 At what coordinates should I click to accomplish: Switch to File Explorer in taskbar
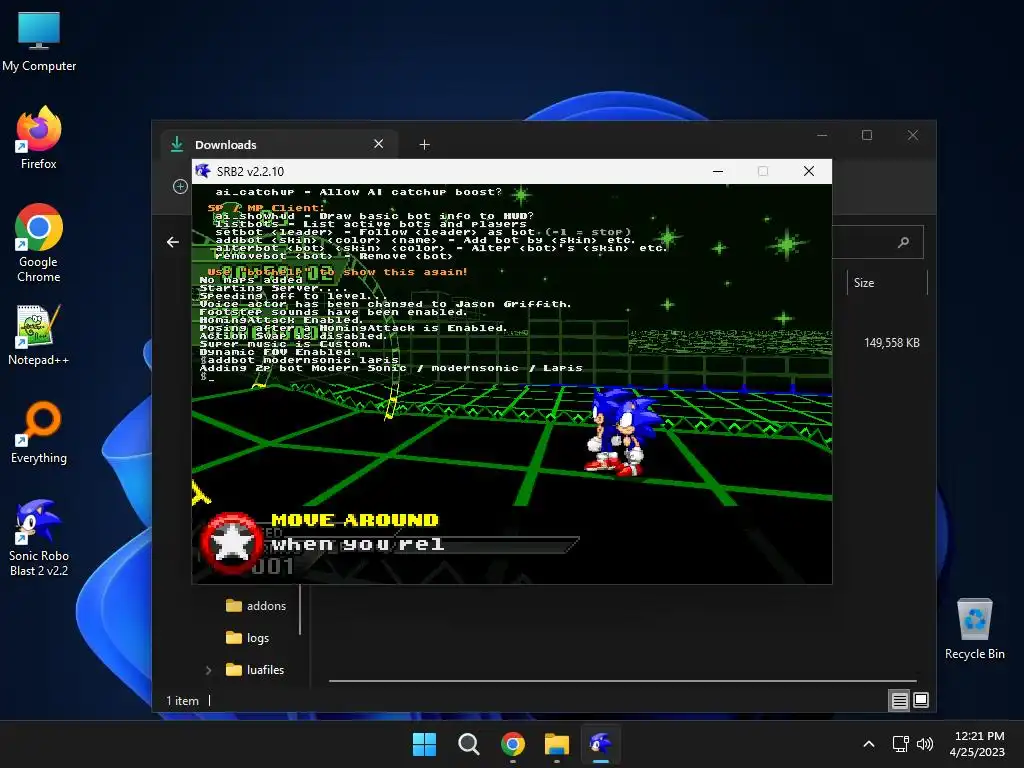556,744
